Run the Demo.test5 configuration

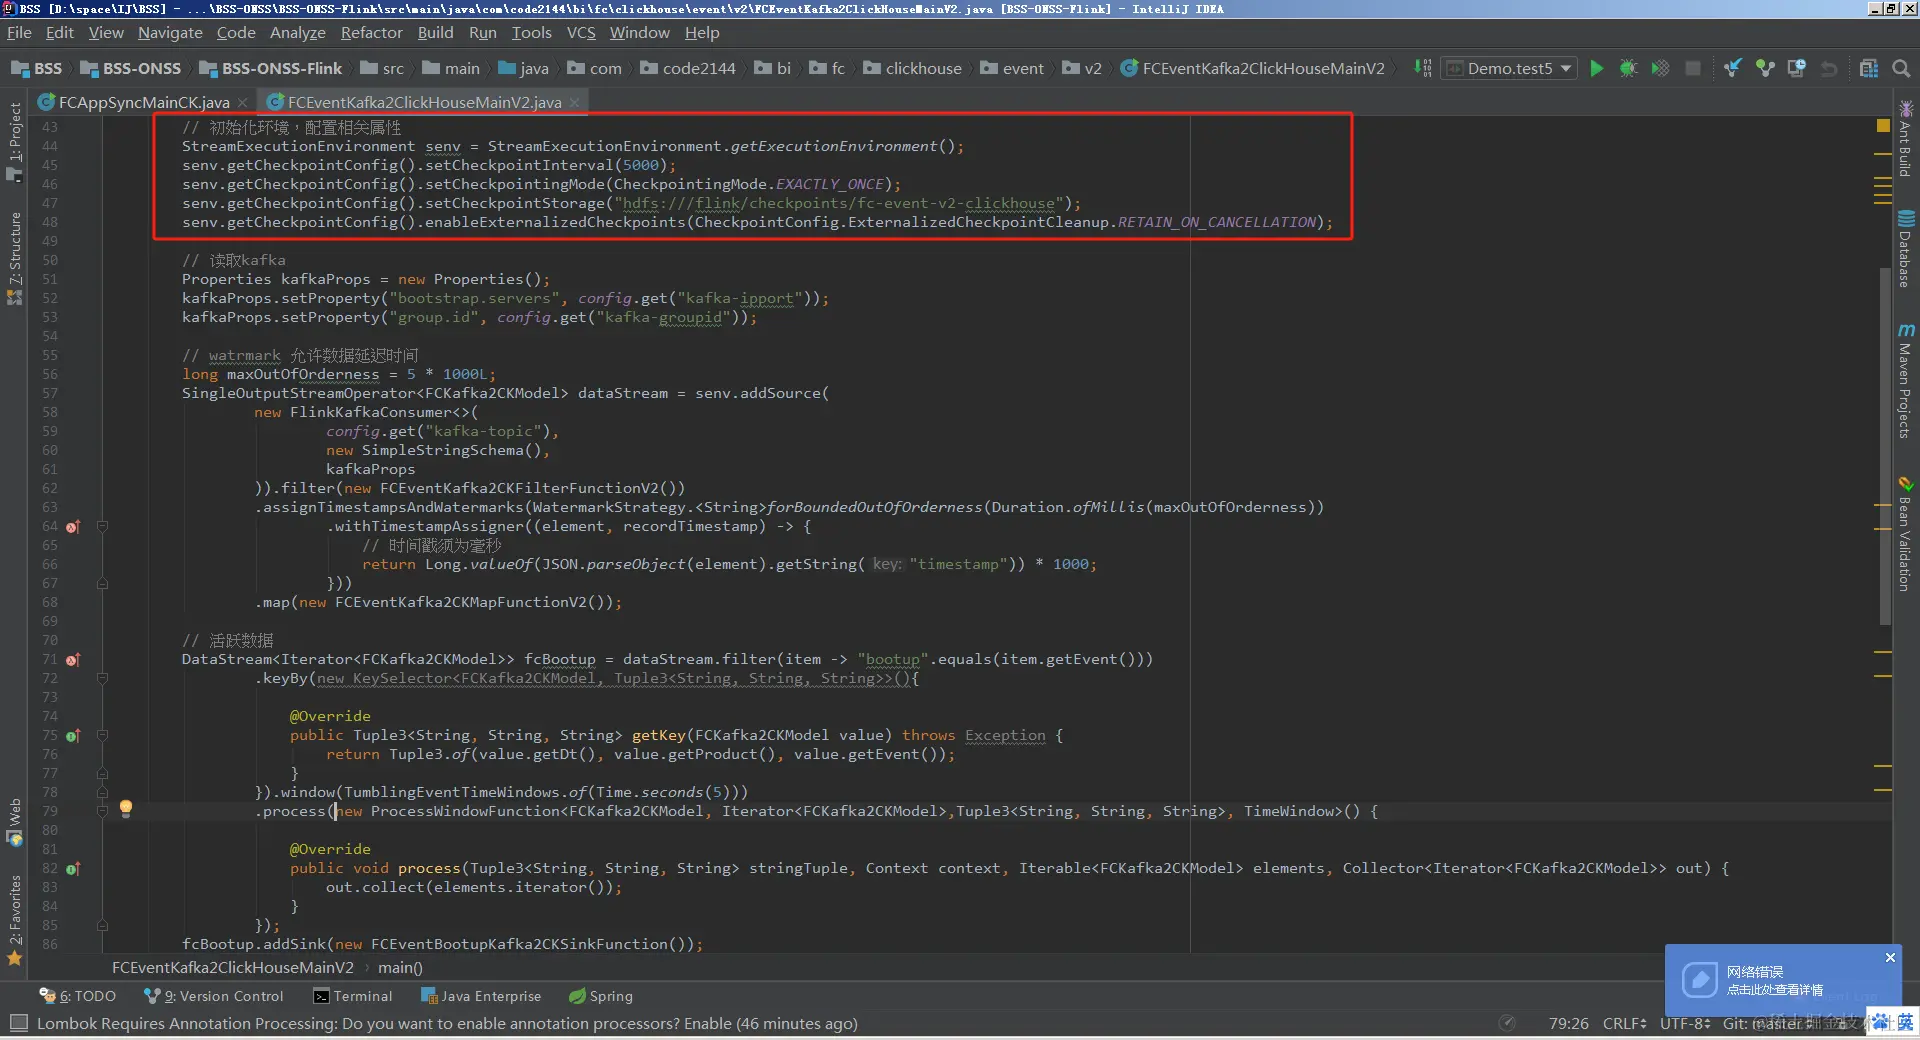point(1596,68)
